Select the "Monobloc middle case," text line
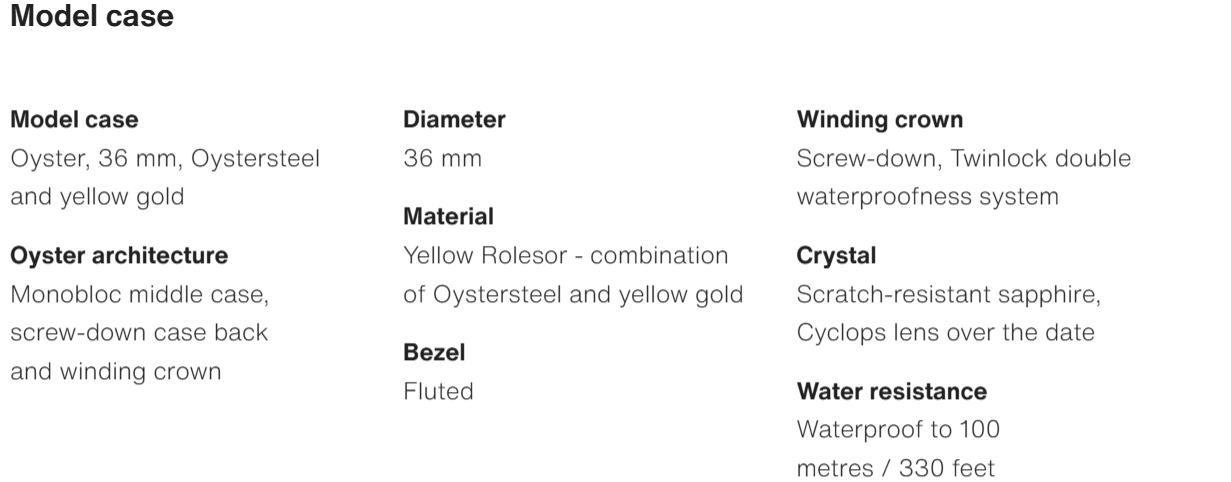This screenshot has width=1231, height=482. 139,296
